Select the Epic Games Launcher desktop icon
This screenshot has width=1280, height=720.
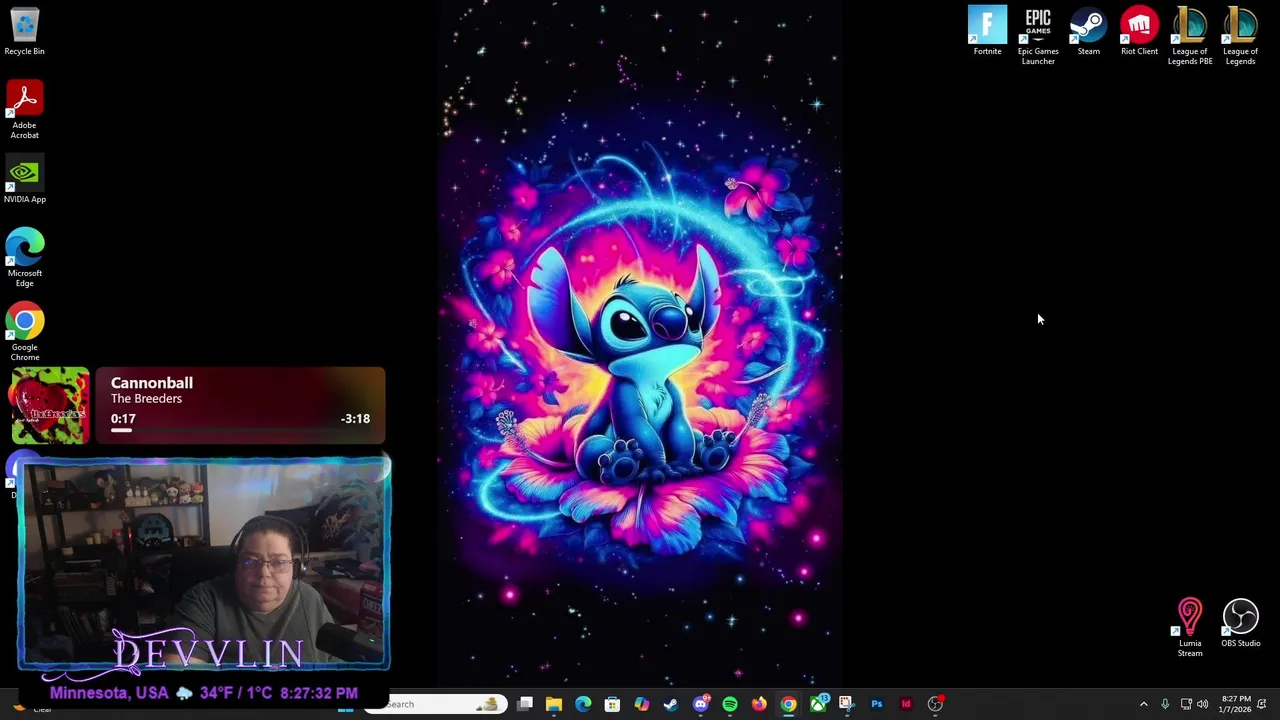click(x=1038, y=37)
